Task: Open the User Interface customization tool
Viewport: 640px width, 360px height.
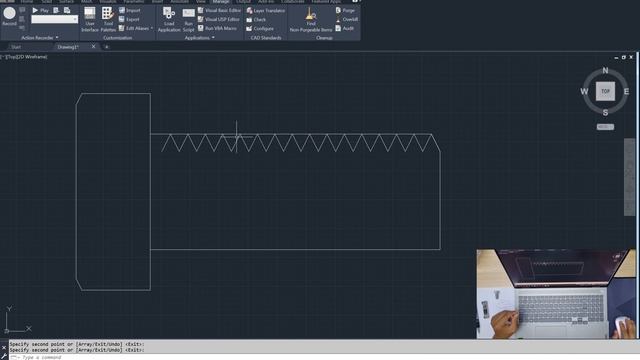Action: [x=90, y=20]
